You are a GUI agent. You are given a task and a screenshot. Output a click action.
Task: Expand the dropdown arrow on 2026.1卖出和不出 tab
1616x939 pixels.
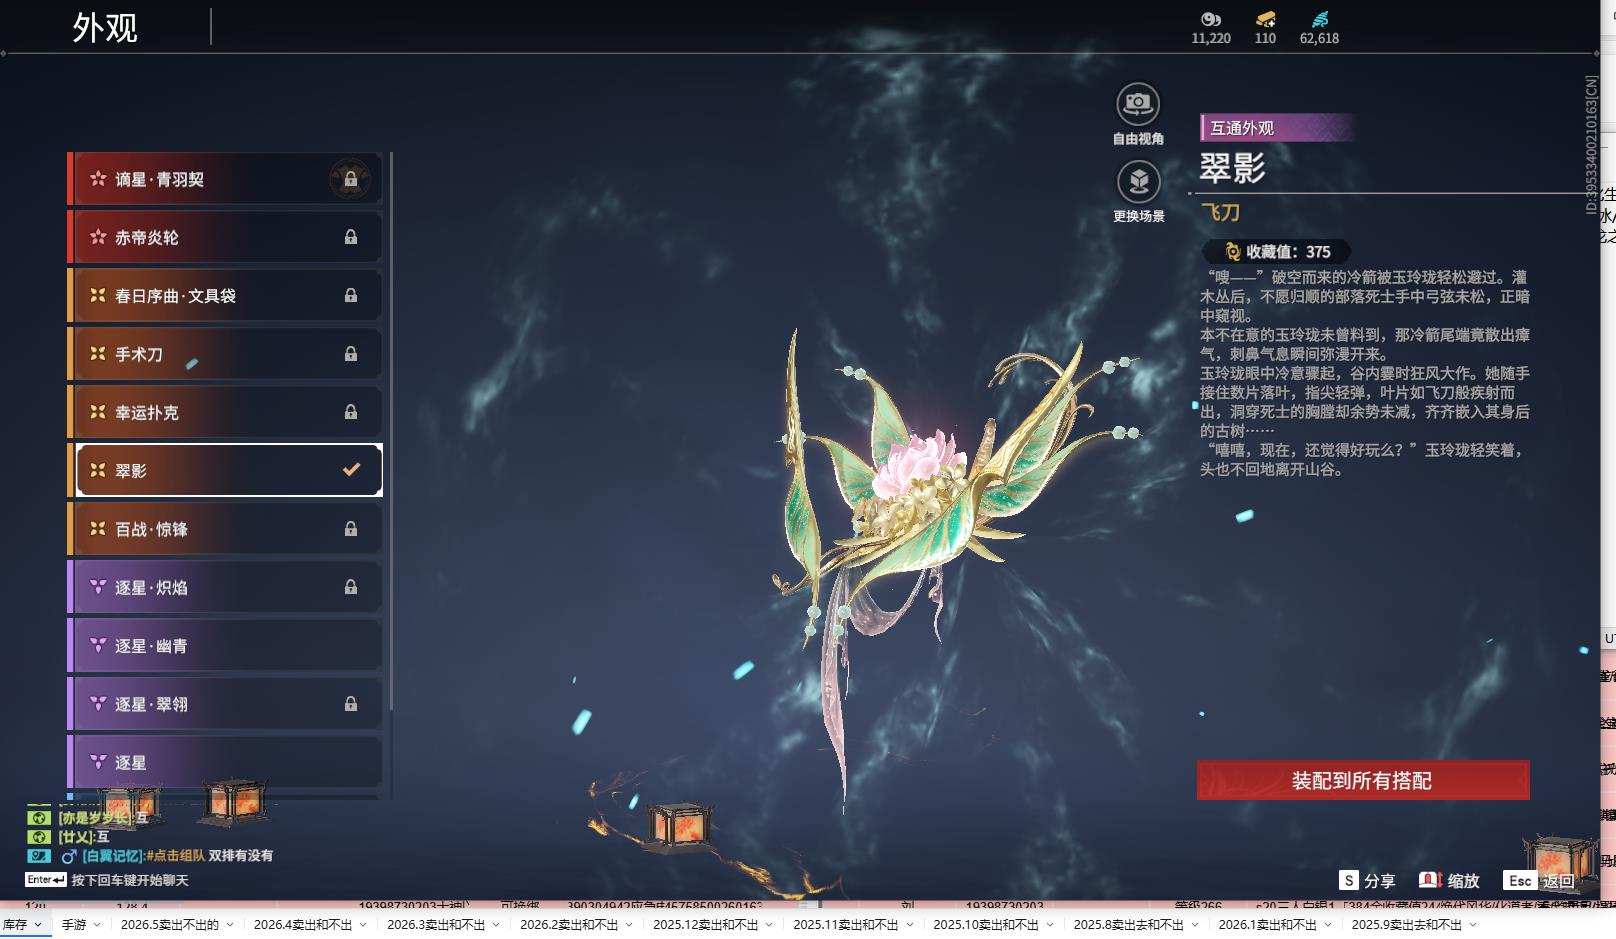coord(1327,925)
